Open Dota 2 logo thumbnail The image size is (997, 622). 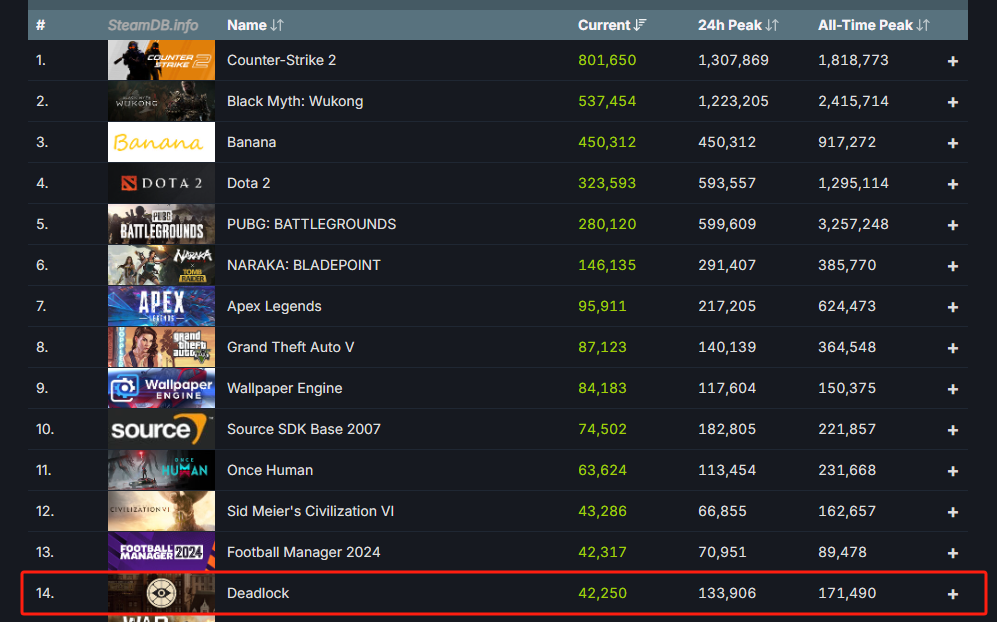tap(162, 183)
